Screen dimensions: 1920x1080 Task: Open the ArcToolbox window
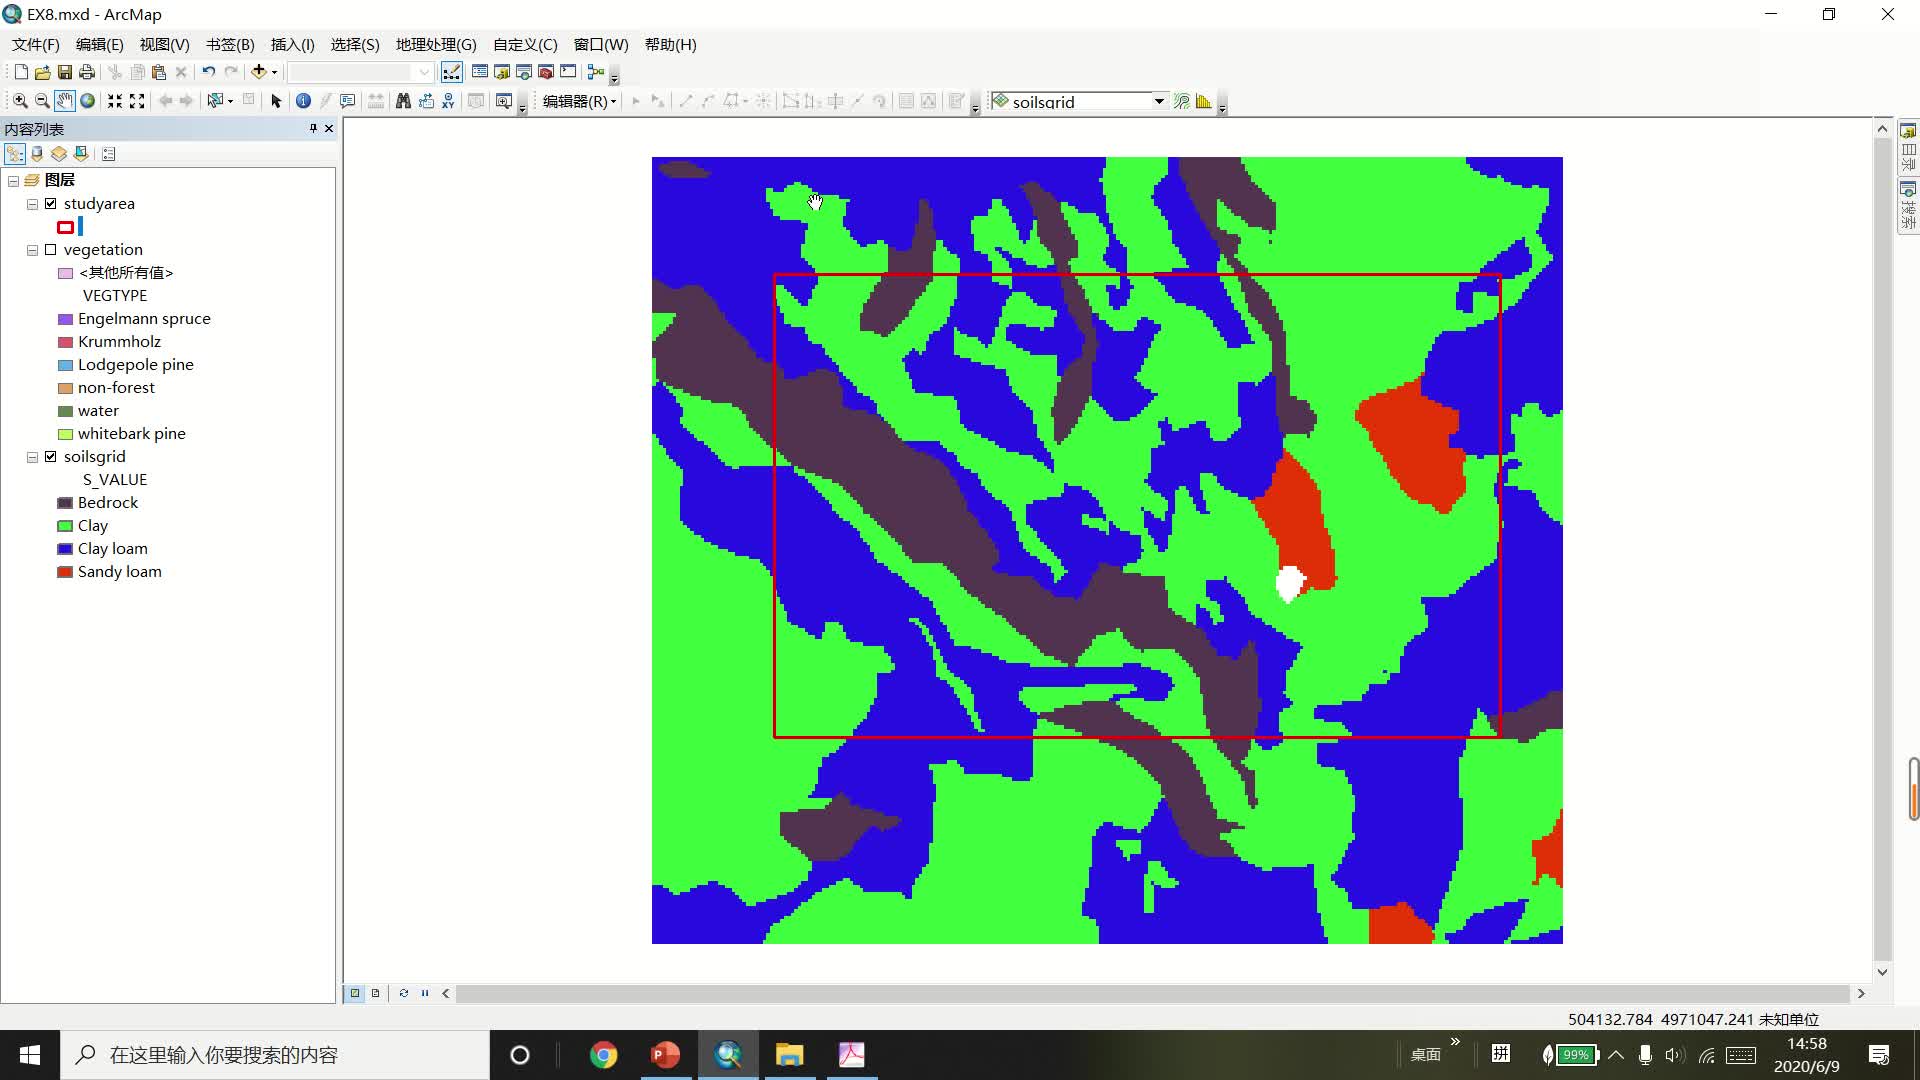click(x=545, y=72)
